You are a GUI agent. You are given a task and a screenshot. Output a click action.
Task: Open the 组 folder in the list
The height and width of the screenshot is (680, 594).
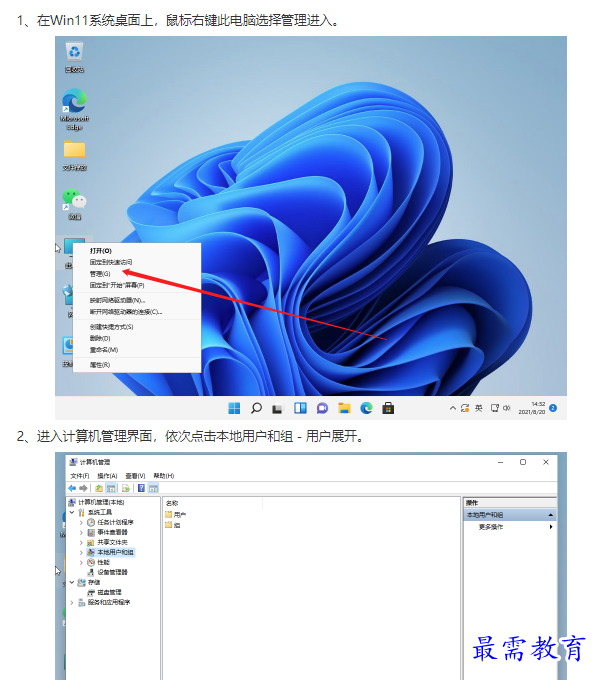[173, 525]
